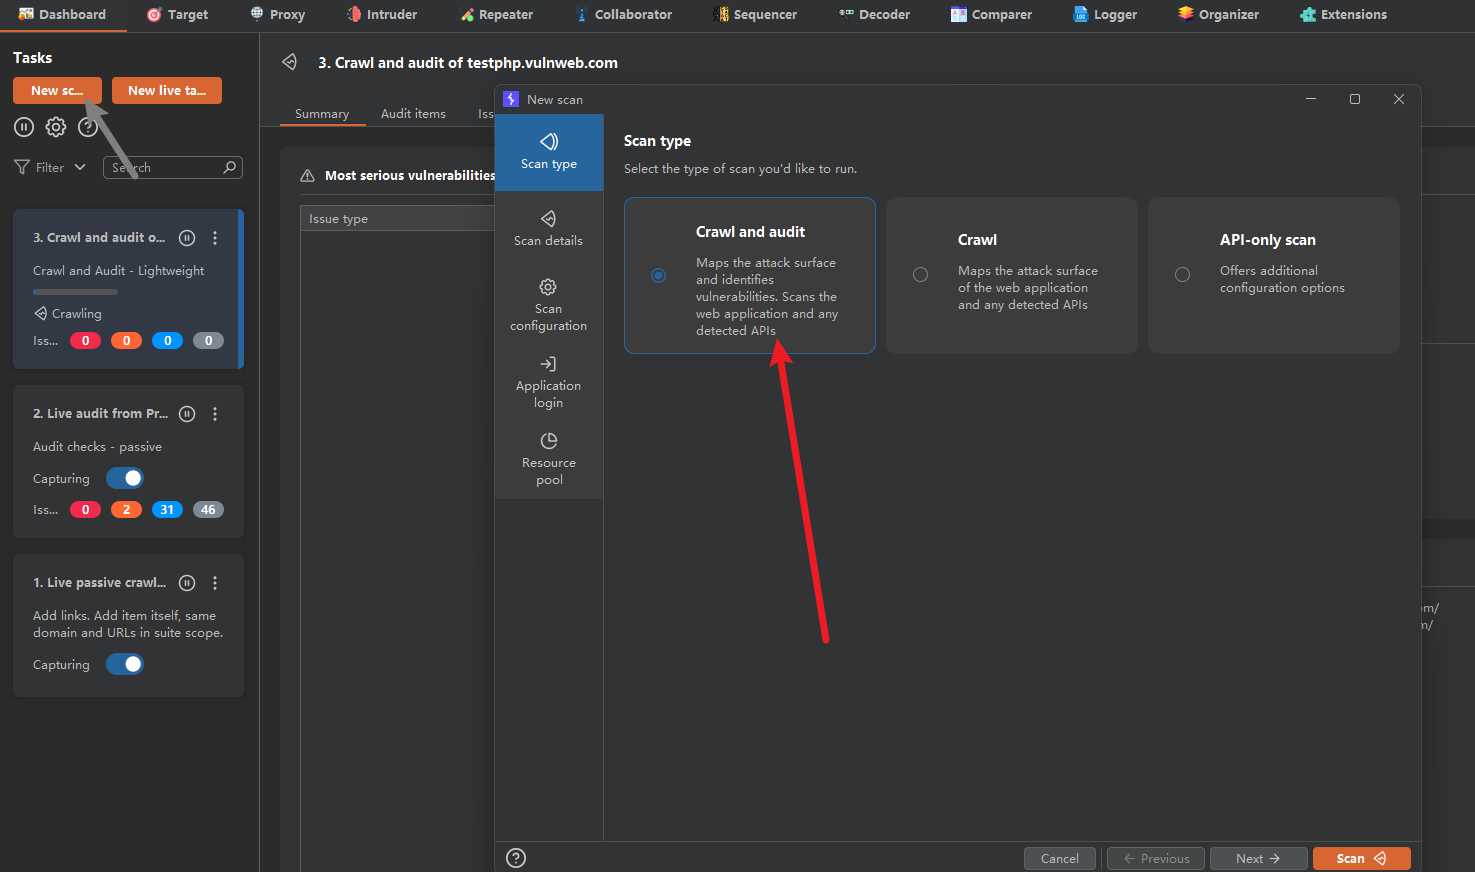Open the Sequencer tab
The image size is (1475, 872).
click(x=755, y=15)
